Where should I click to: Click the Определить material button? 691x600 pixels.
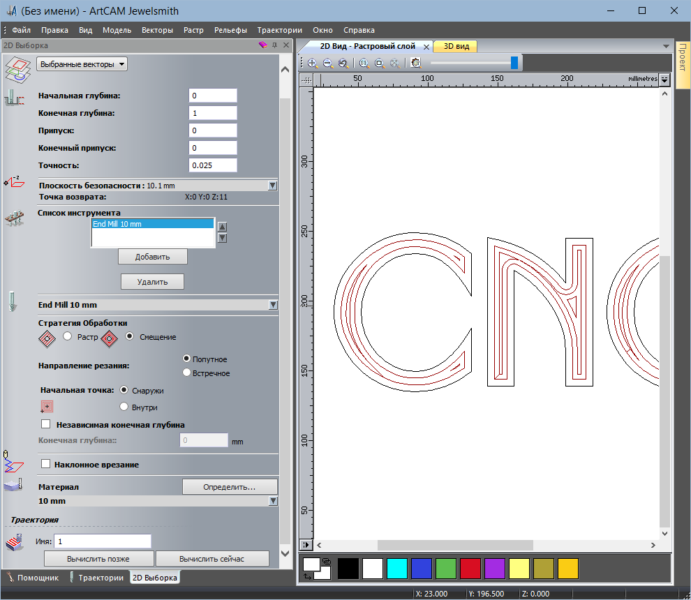(x=230, y=487)
